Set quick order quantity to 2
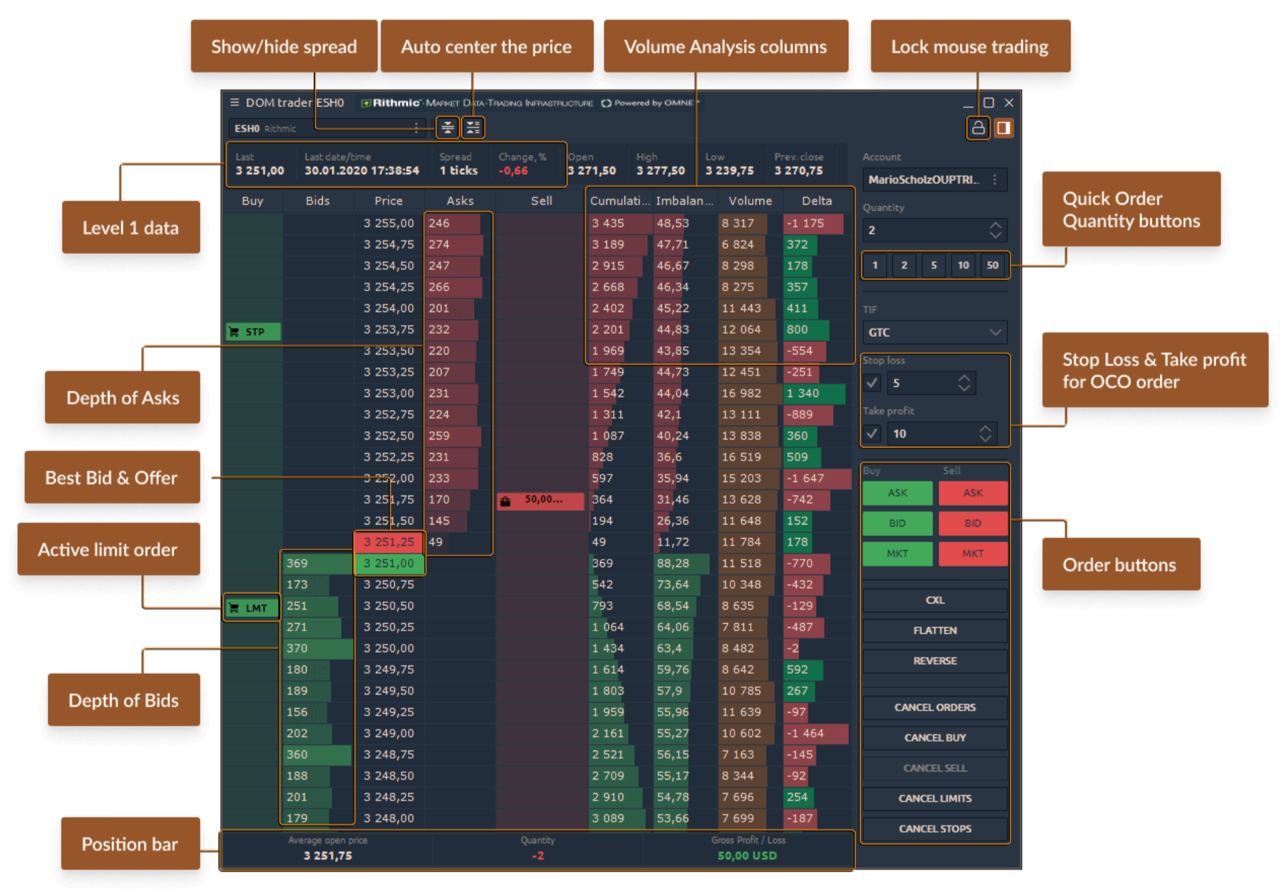Viewport: 1280px width, 890px height. coord(902,265)
